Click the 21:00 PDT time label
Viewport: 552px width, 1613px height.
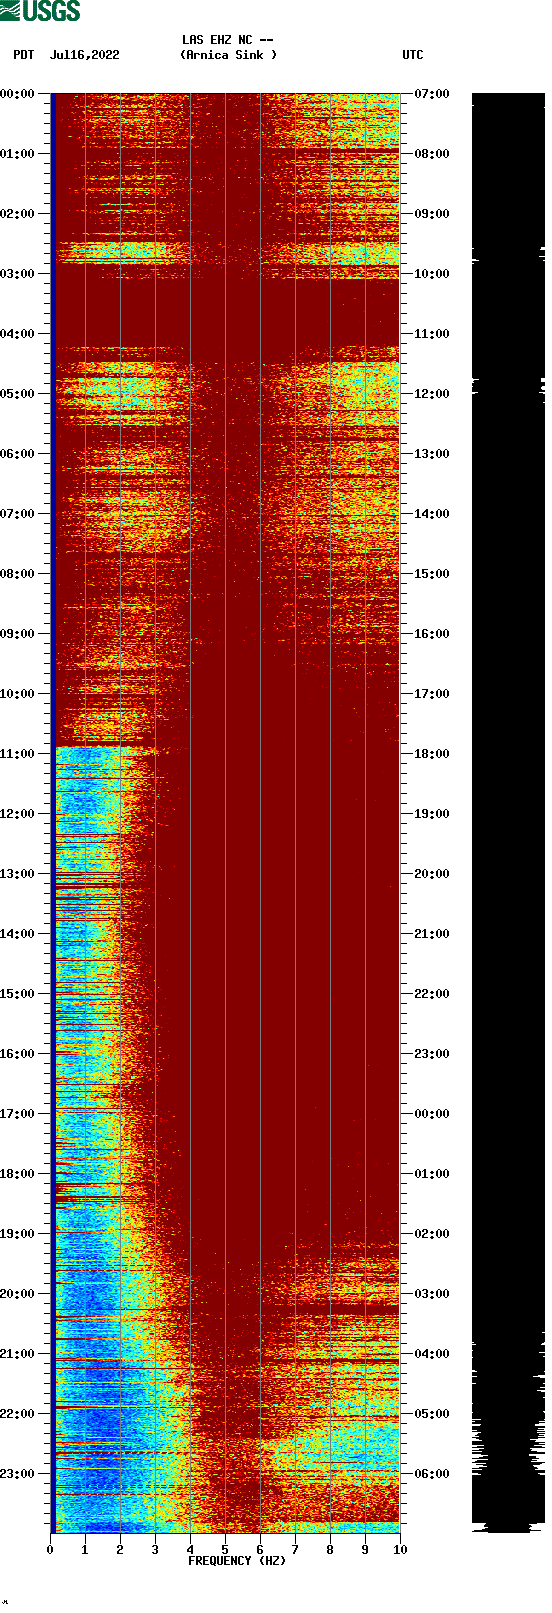[x=18, y=1353]
